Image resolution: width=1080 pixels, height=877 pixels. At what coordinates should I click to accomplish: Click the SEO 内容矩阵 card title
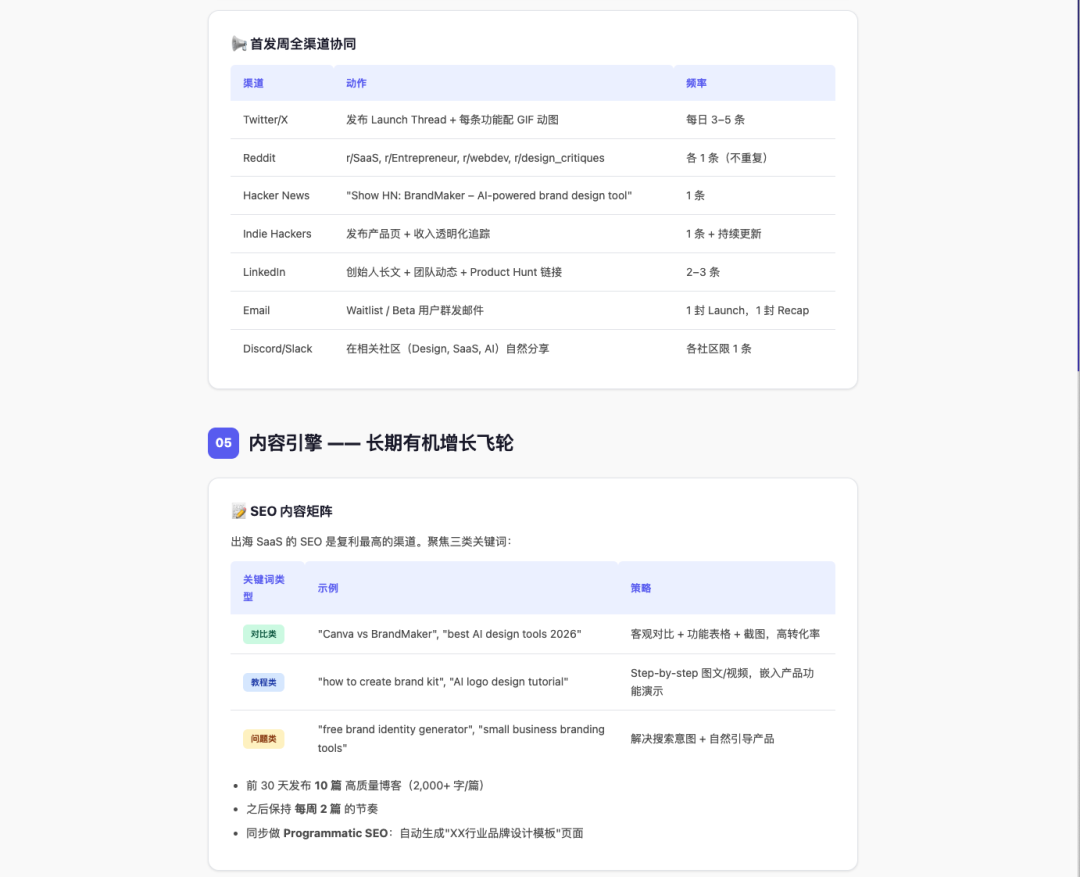click(x=291, y=511)
